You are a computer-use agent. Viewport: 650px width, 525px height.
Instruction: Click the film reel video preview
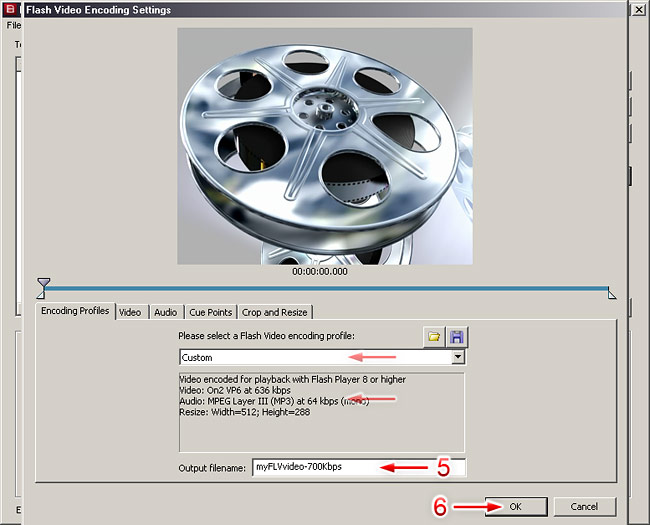325,146
